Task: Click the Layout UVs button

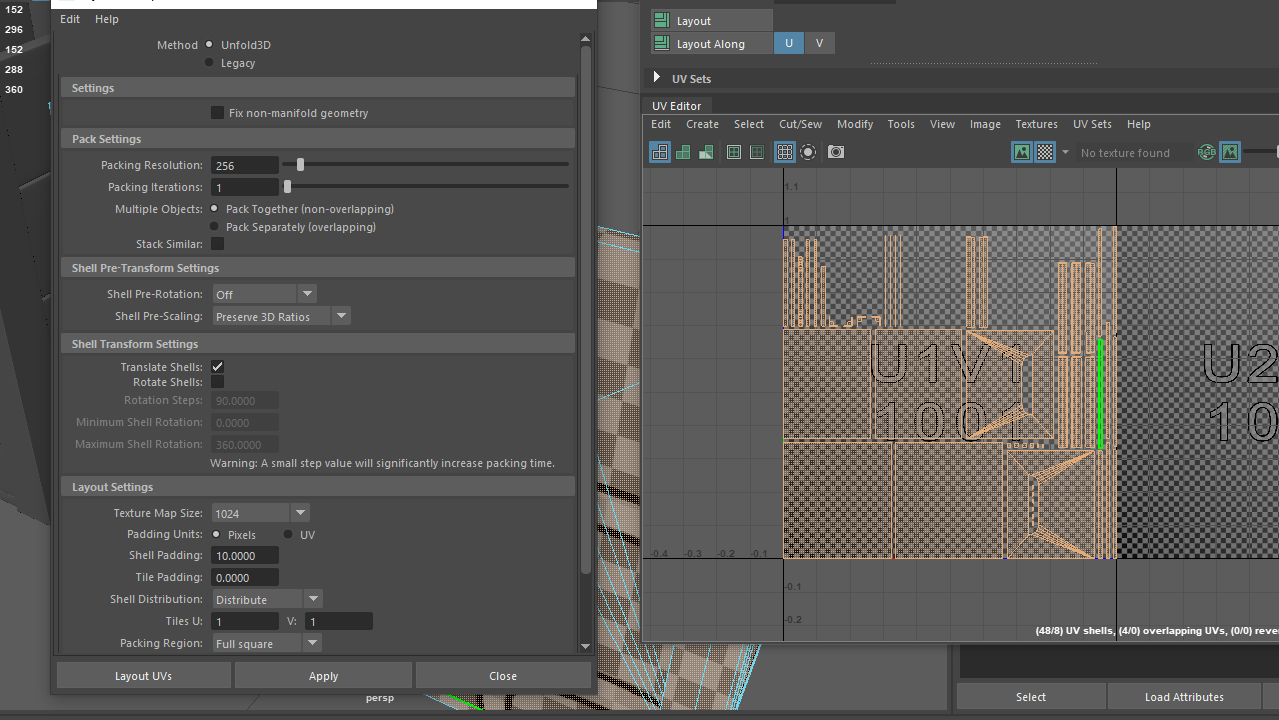Action: click(x=143, y=676)
